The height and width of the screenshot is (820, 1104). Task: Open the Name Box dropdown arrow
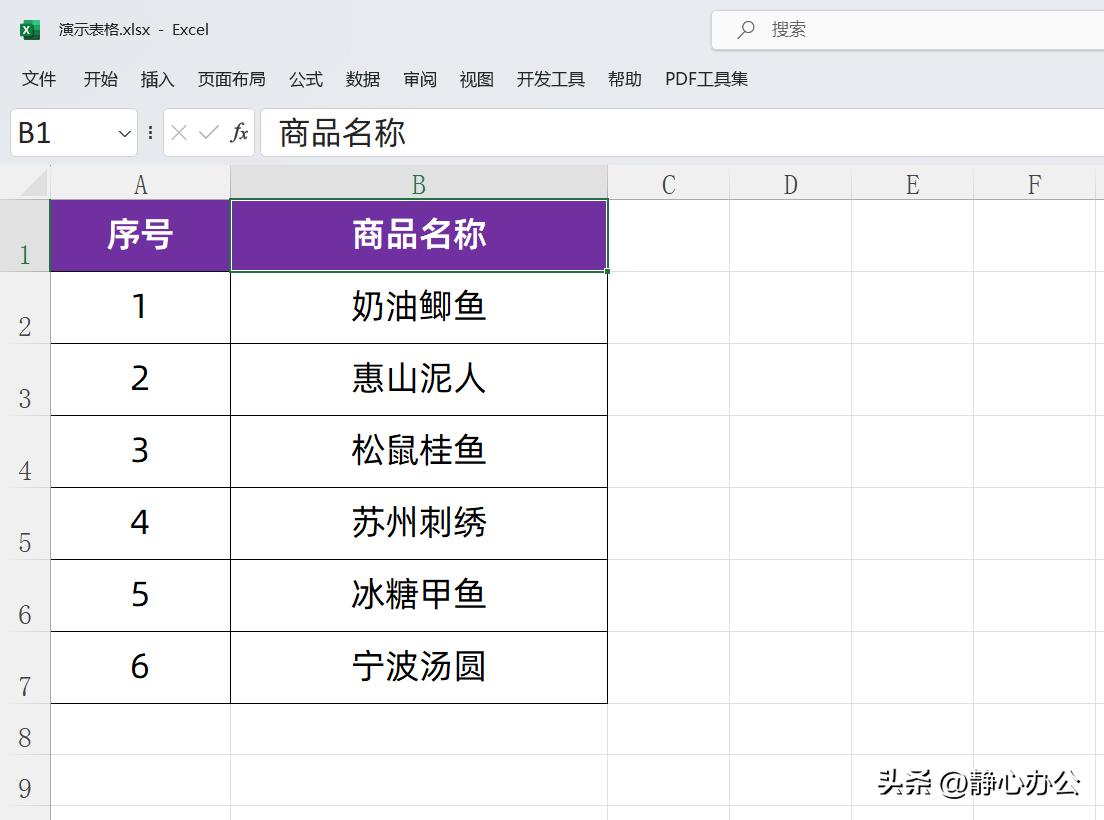[122, 132]
